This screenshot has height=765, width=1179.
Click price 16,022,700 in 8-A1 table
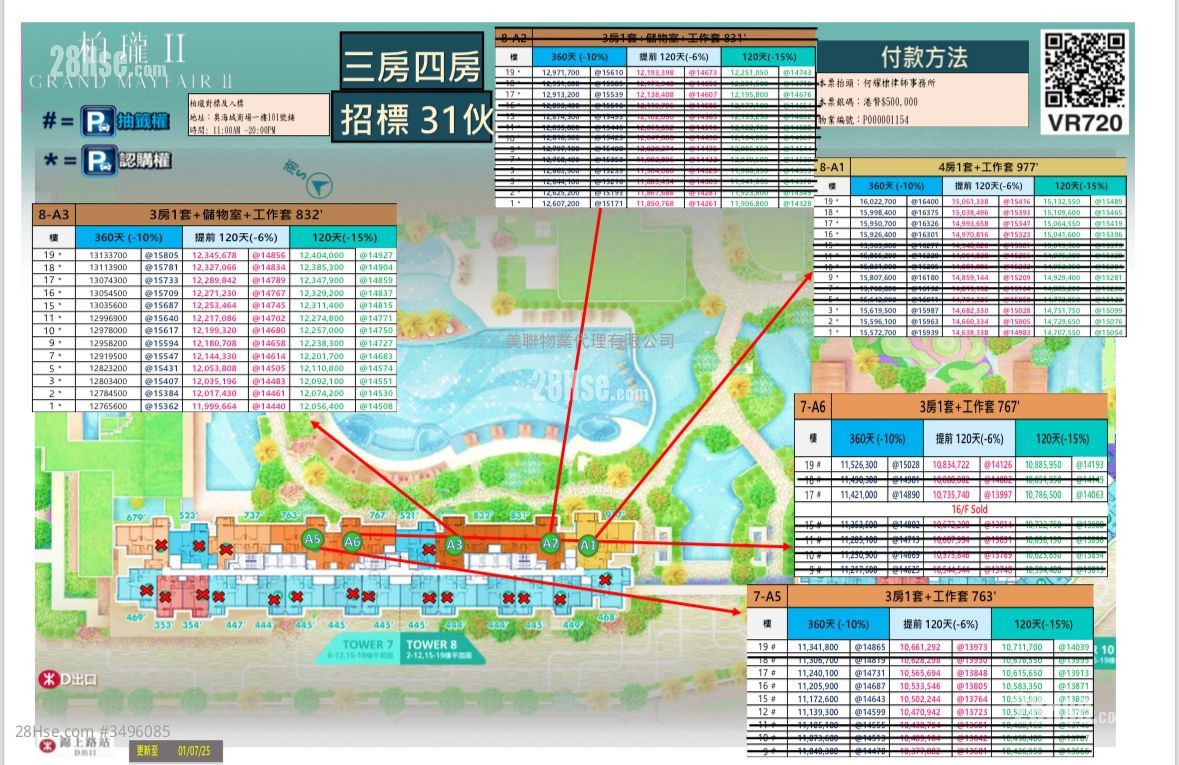pos(877,202)
